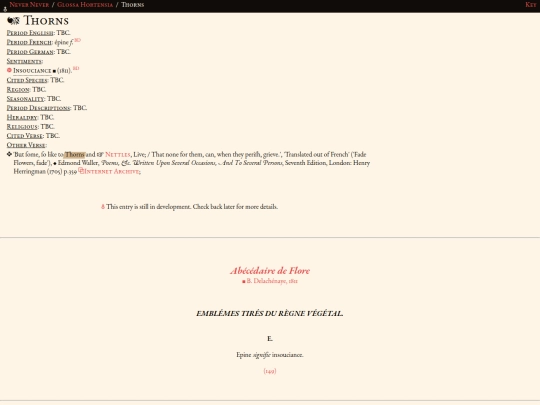Open the Abécédaire de Flore title link
Viewport: 540px width, 405px height.
[x=270, y=271]
